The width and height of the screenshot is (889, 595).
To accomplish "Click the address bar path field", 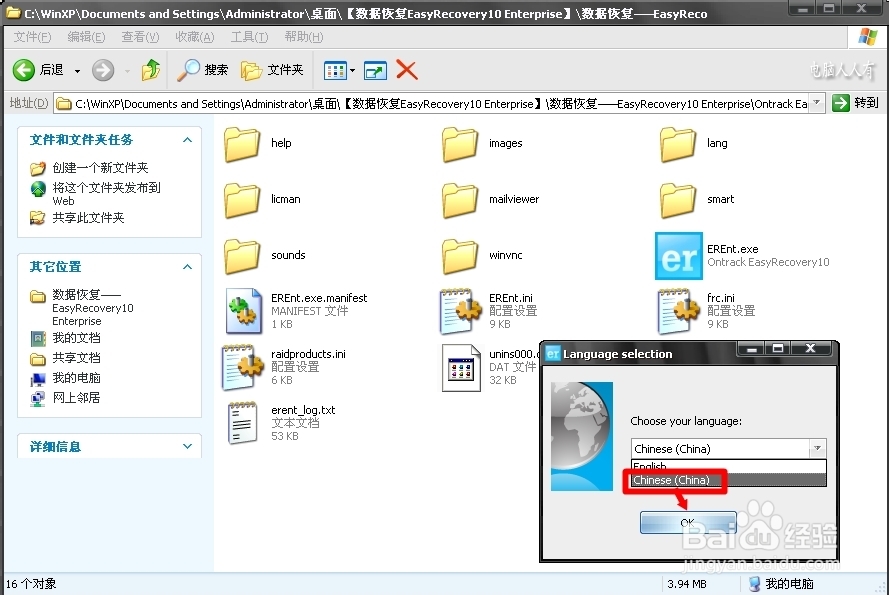I will 433,104.
